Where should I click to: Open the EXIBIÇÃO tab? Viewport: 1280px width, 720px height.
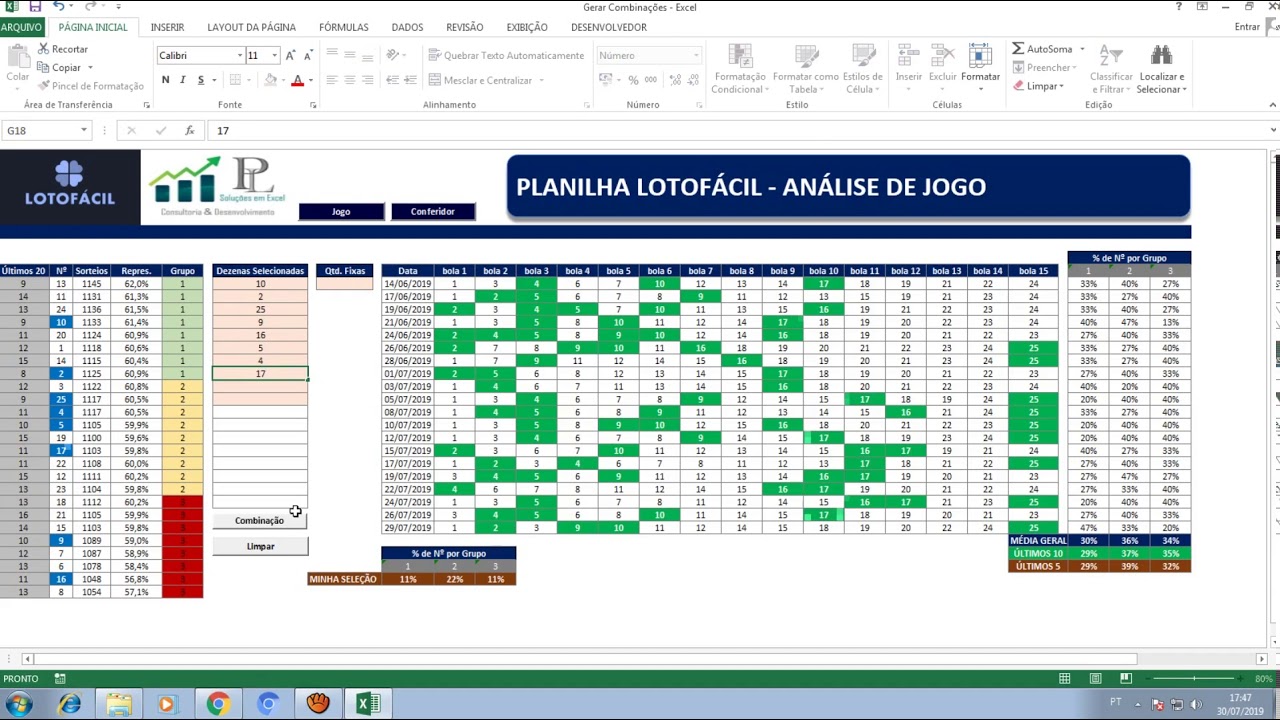(527, 27)
